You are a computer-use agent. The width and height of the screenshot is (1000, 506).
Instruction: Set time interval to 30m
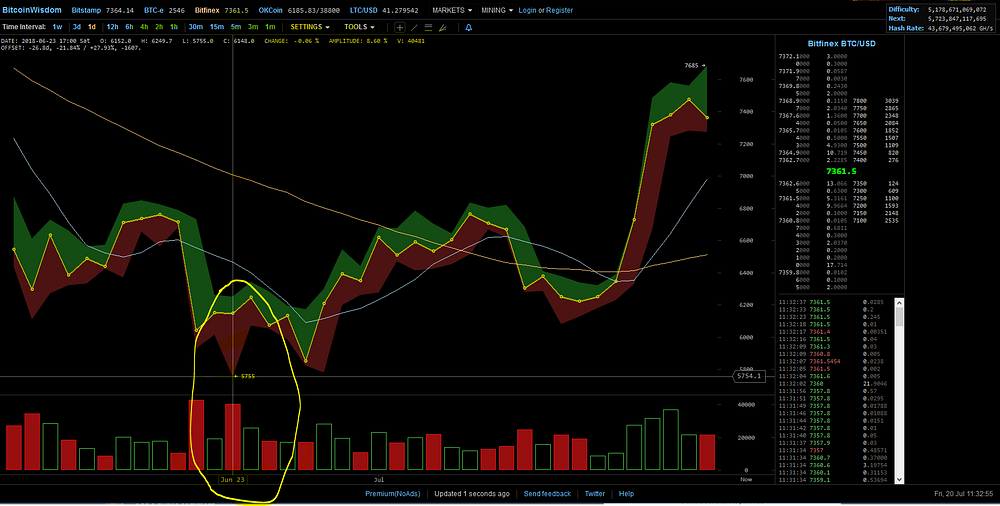195,27
